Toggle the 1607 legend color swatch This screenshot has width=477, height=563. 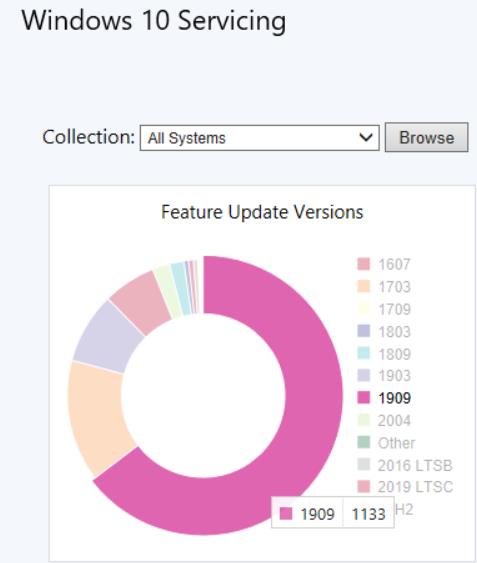(x=363, y=264)
